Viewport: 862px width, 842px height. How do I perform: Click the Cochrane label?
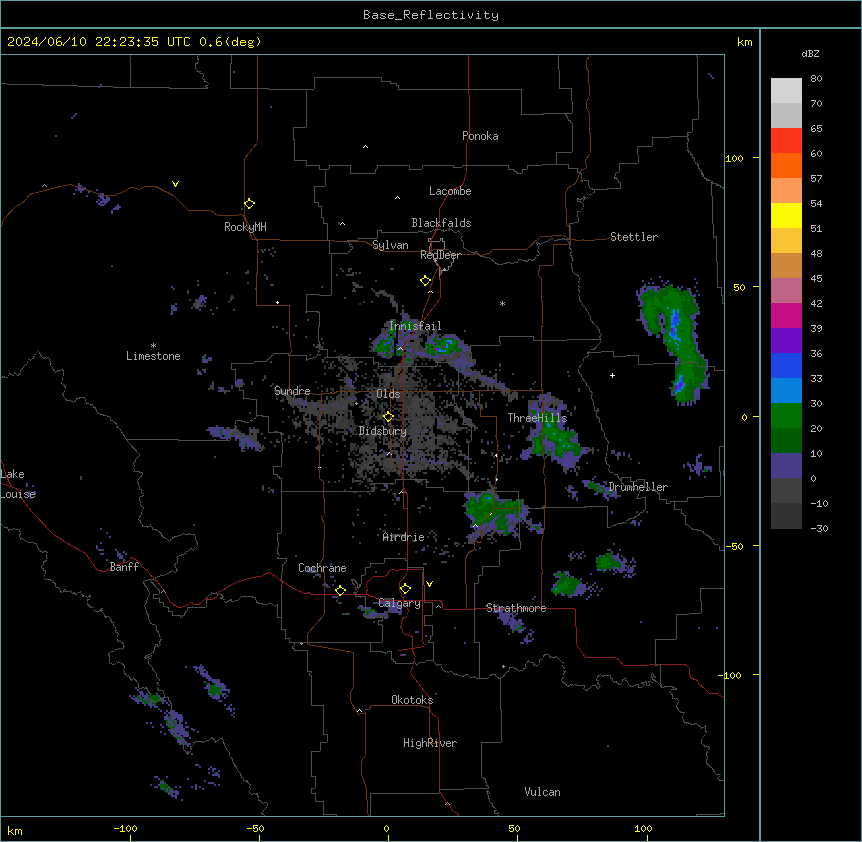pos(322,568)
